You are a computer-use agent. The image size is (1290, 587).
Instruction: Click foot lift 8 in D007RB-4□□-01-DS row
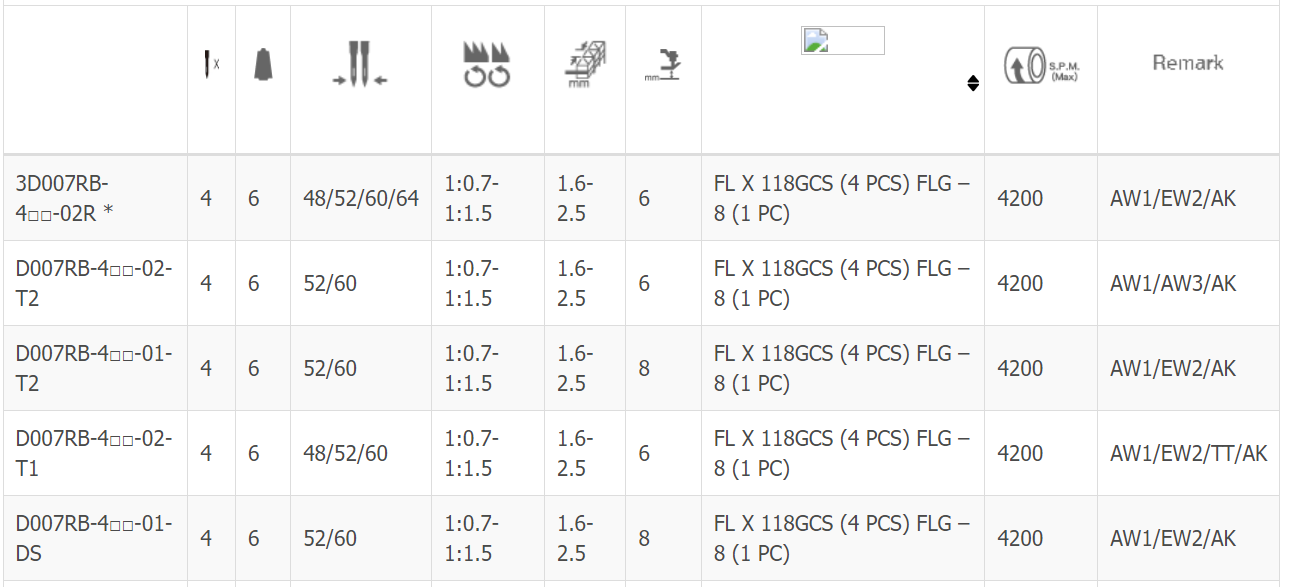pos(644,538)
